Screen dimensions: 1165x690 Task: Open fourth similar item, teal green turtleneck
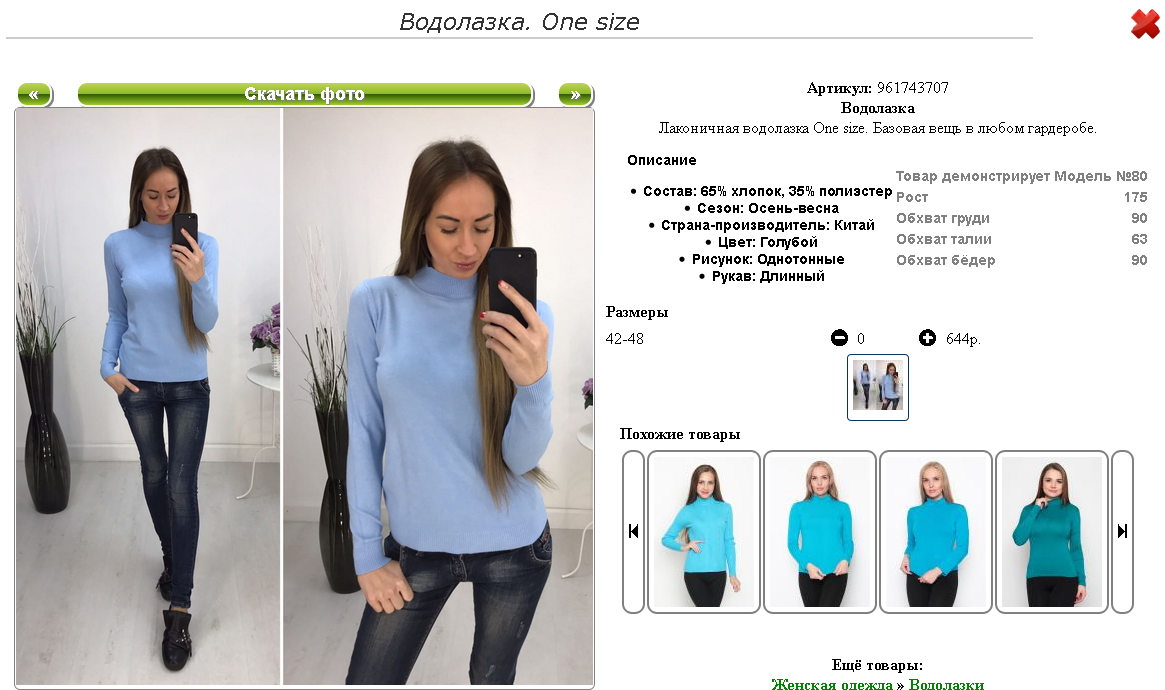coord(1051,531)
